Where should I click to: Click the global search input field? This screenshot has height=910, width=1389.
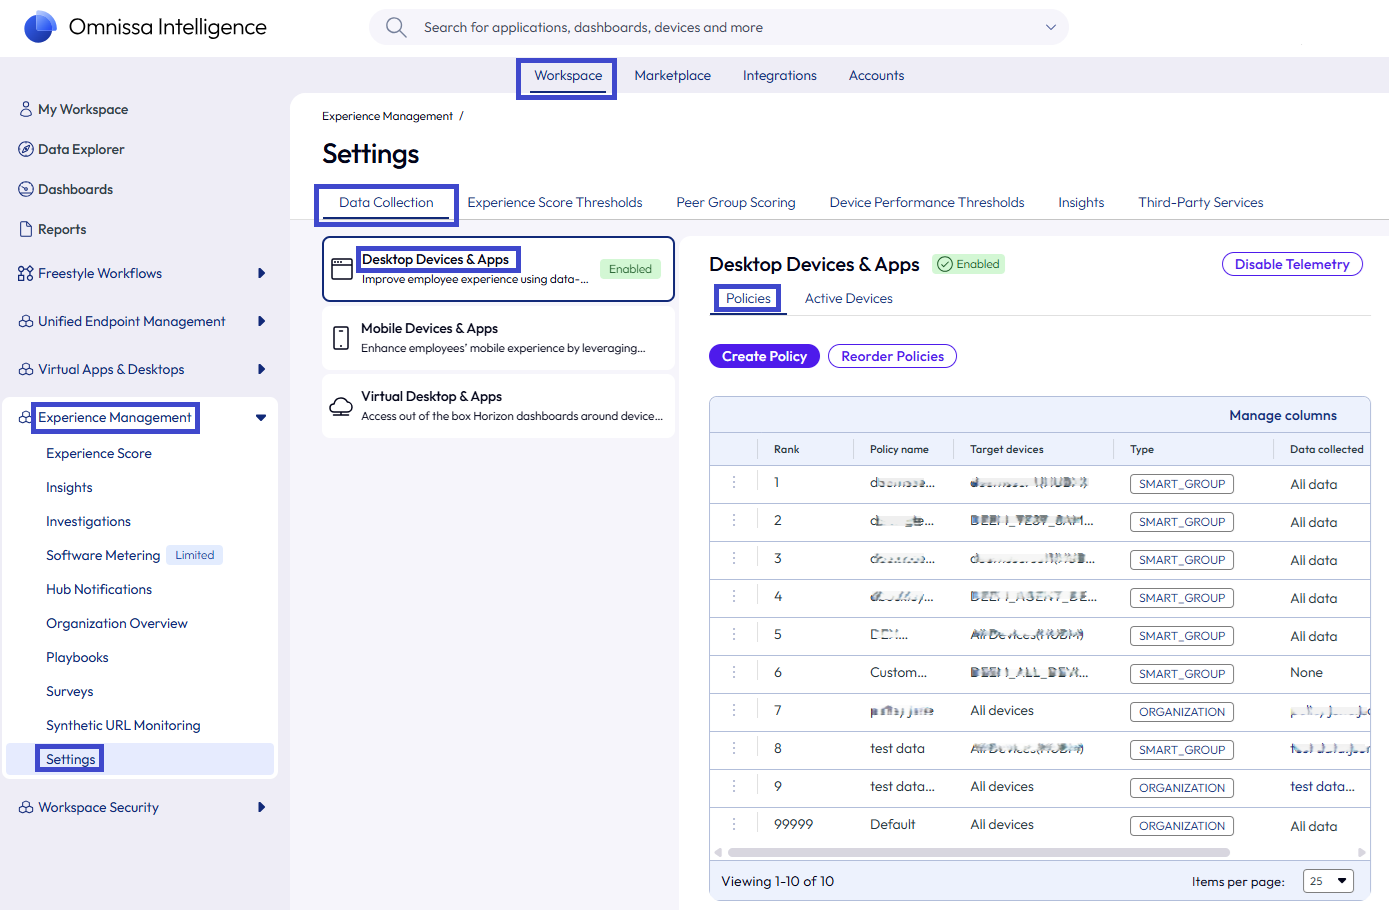719,27
